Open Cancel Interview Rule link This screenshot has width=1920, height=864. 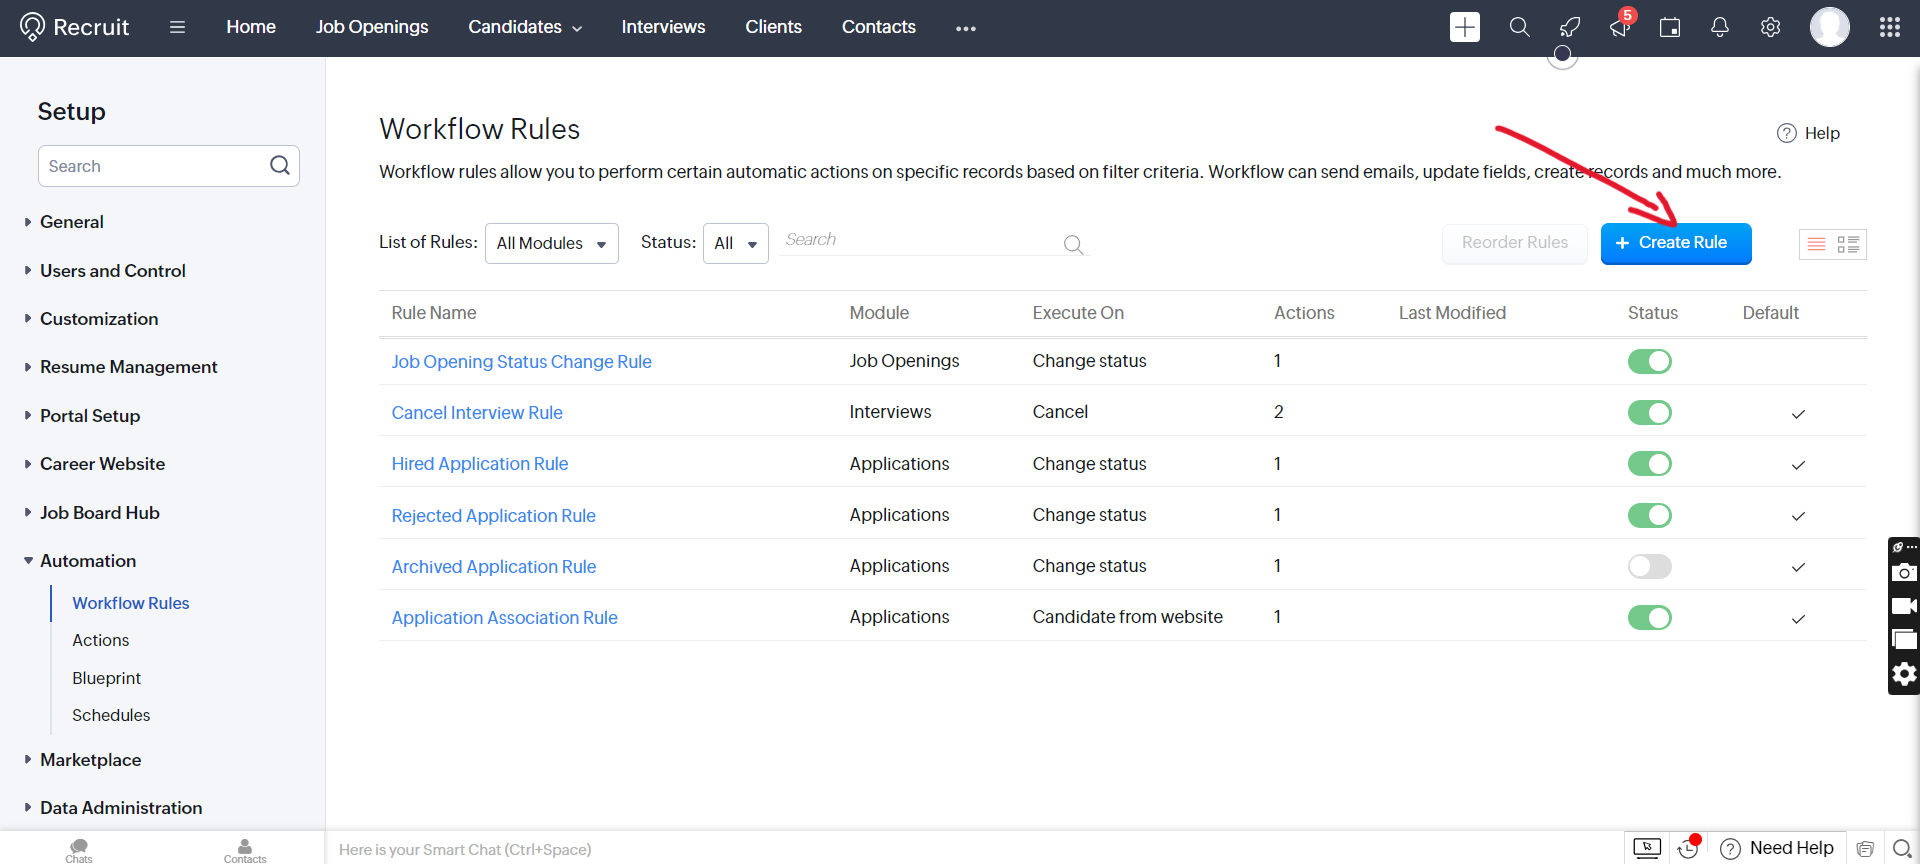(477, 413)
